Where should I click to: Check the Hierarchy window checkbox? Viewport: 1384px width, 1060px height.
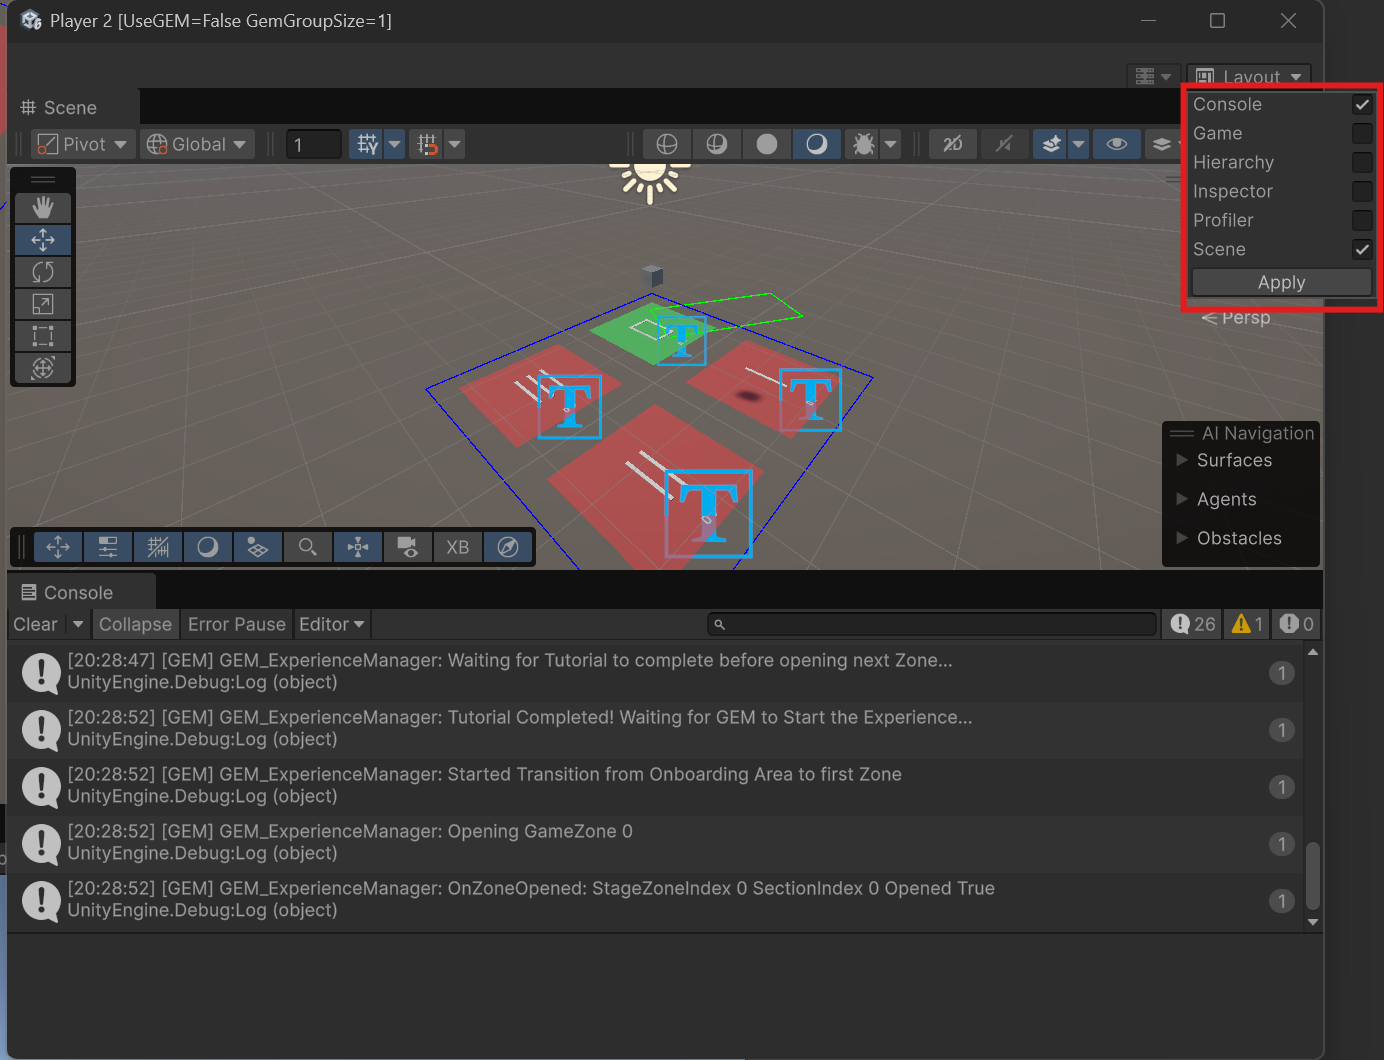pyautogui.click(x=1361, y=162)
